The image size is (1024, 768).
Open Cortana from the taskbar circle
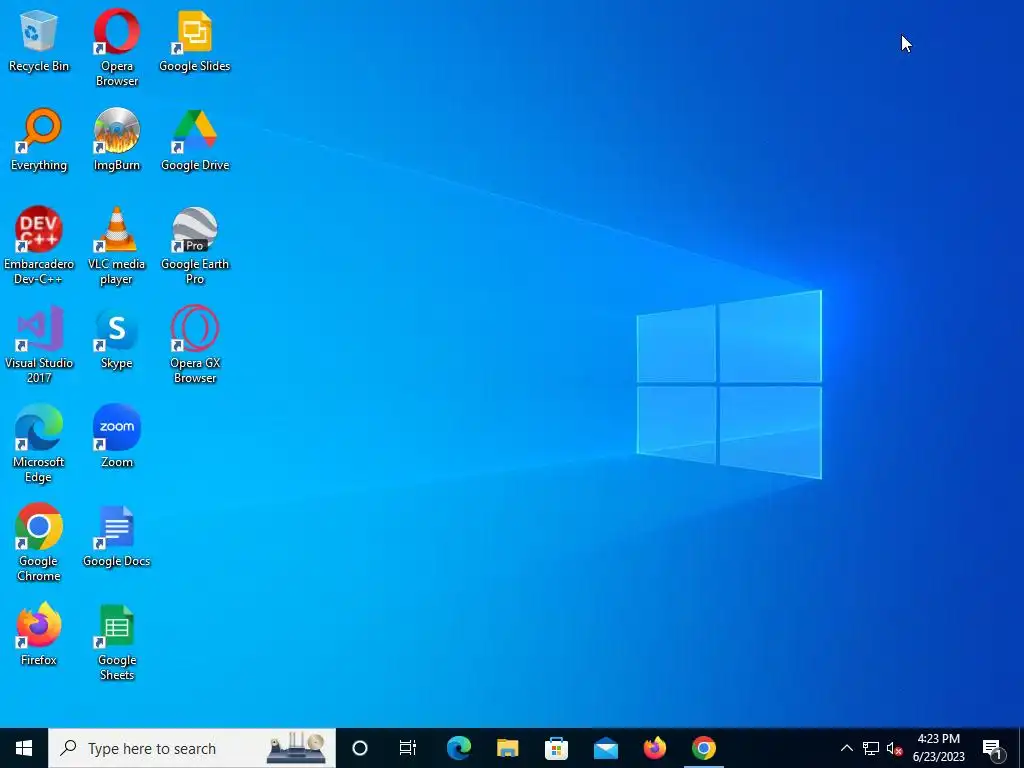coord(360,748)
